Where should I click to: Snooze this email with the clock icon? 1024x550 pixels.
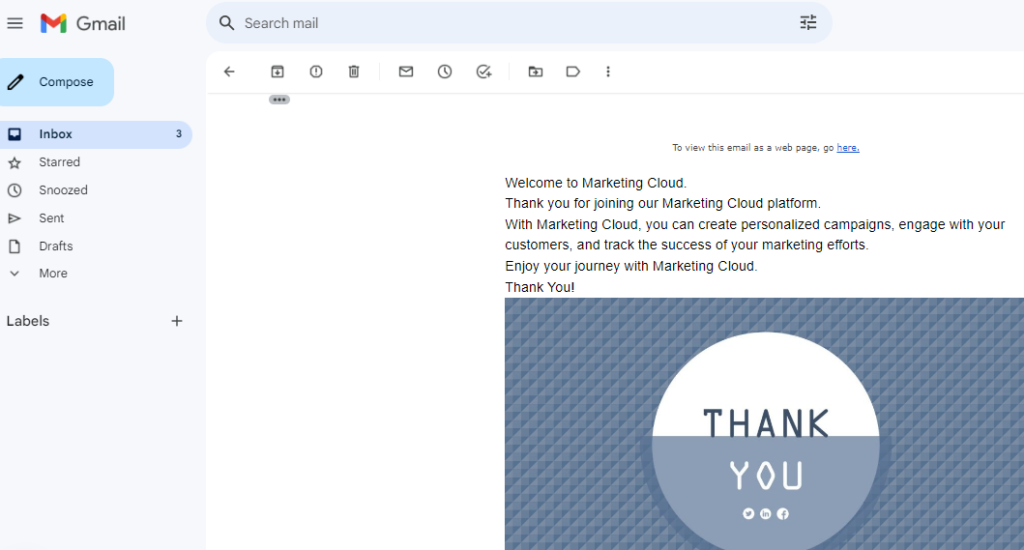click(x=445, y=72)
